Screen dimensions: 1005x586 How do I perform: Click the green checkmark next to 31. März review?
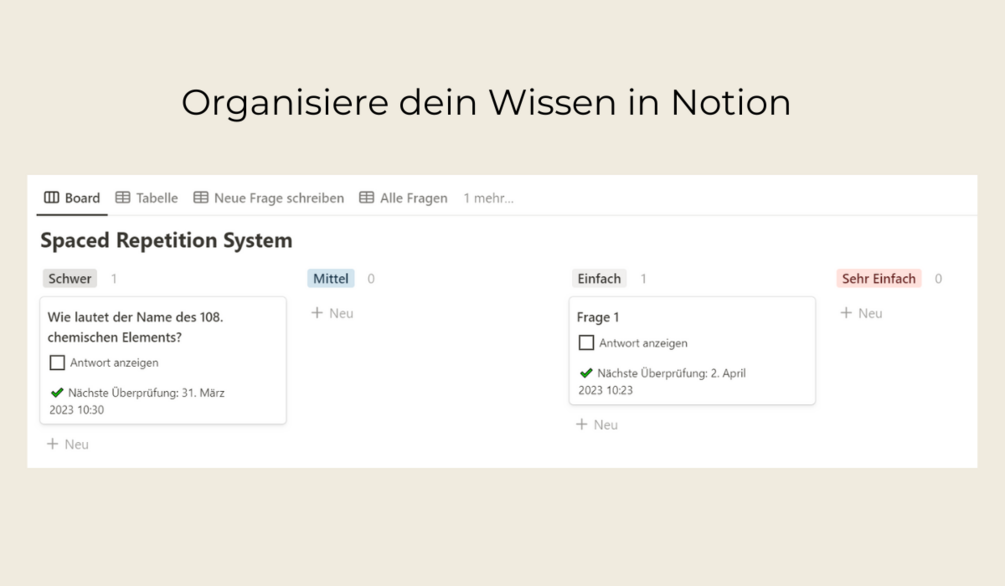[57, 392]
